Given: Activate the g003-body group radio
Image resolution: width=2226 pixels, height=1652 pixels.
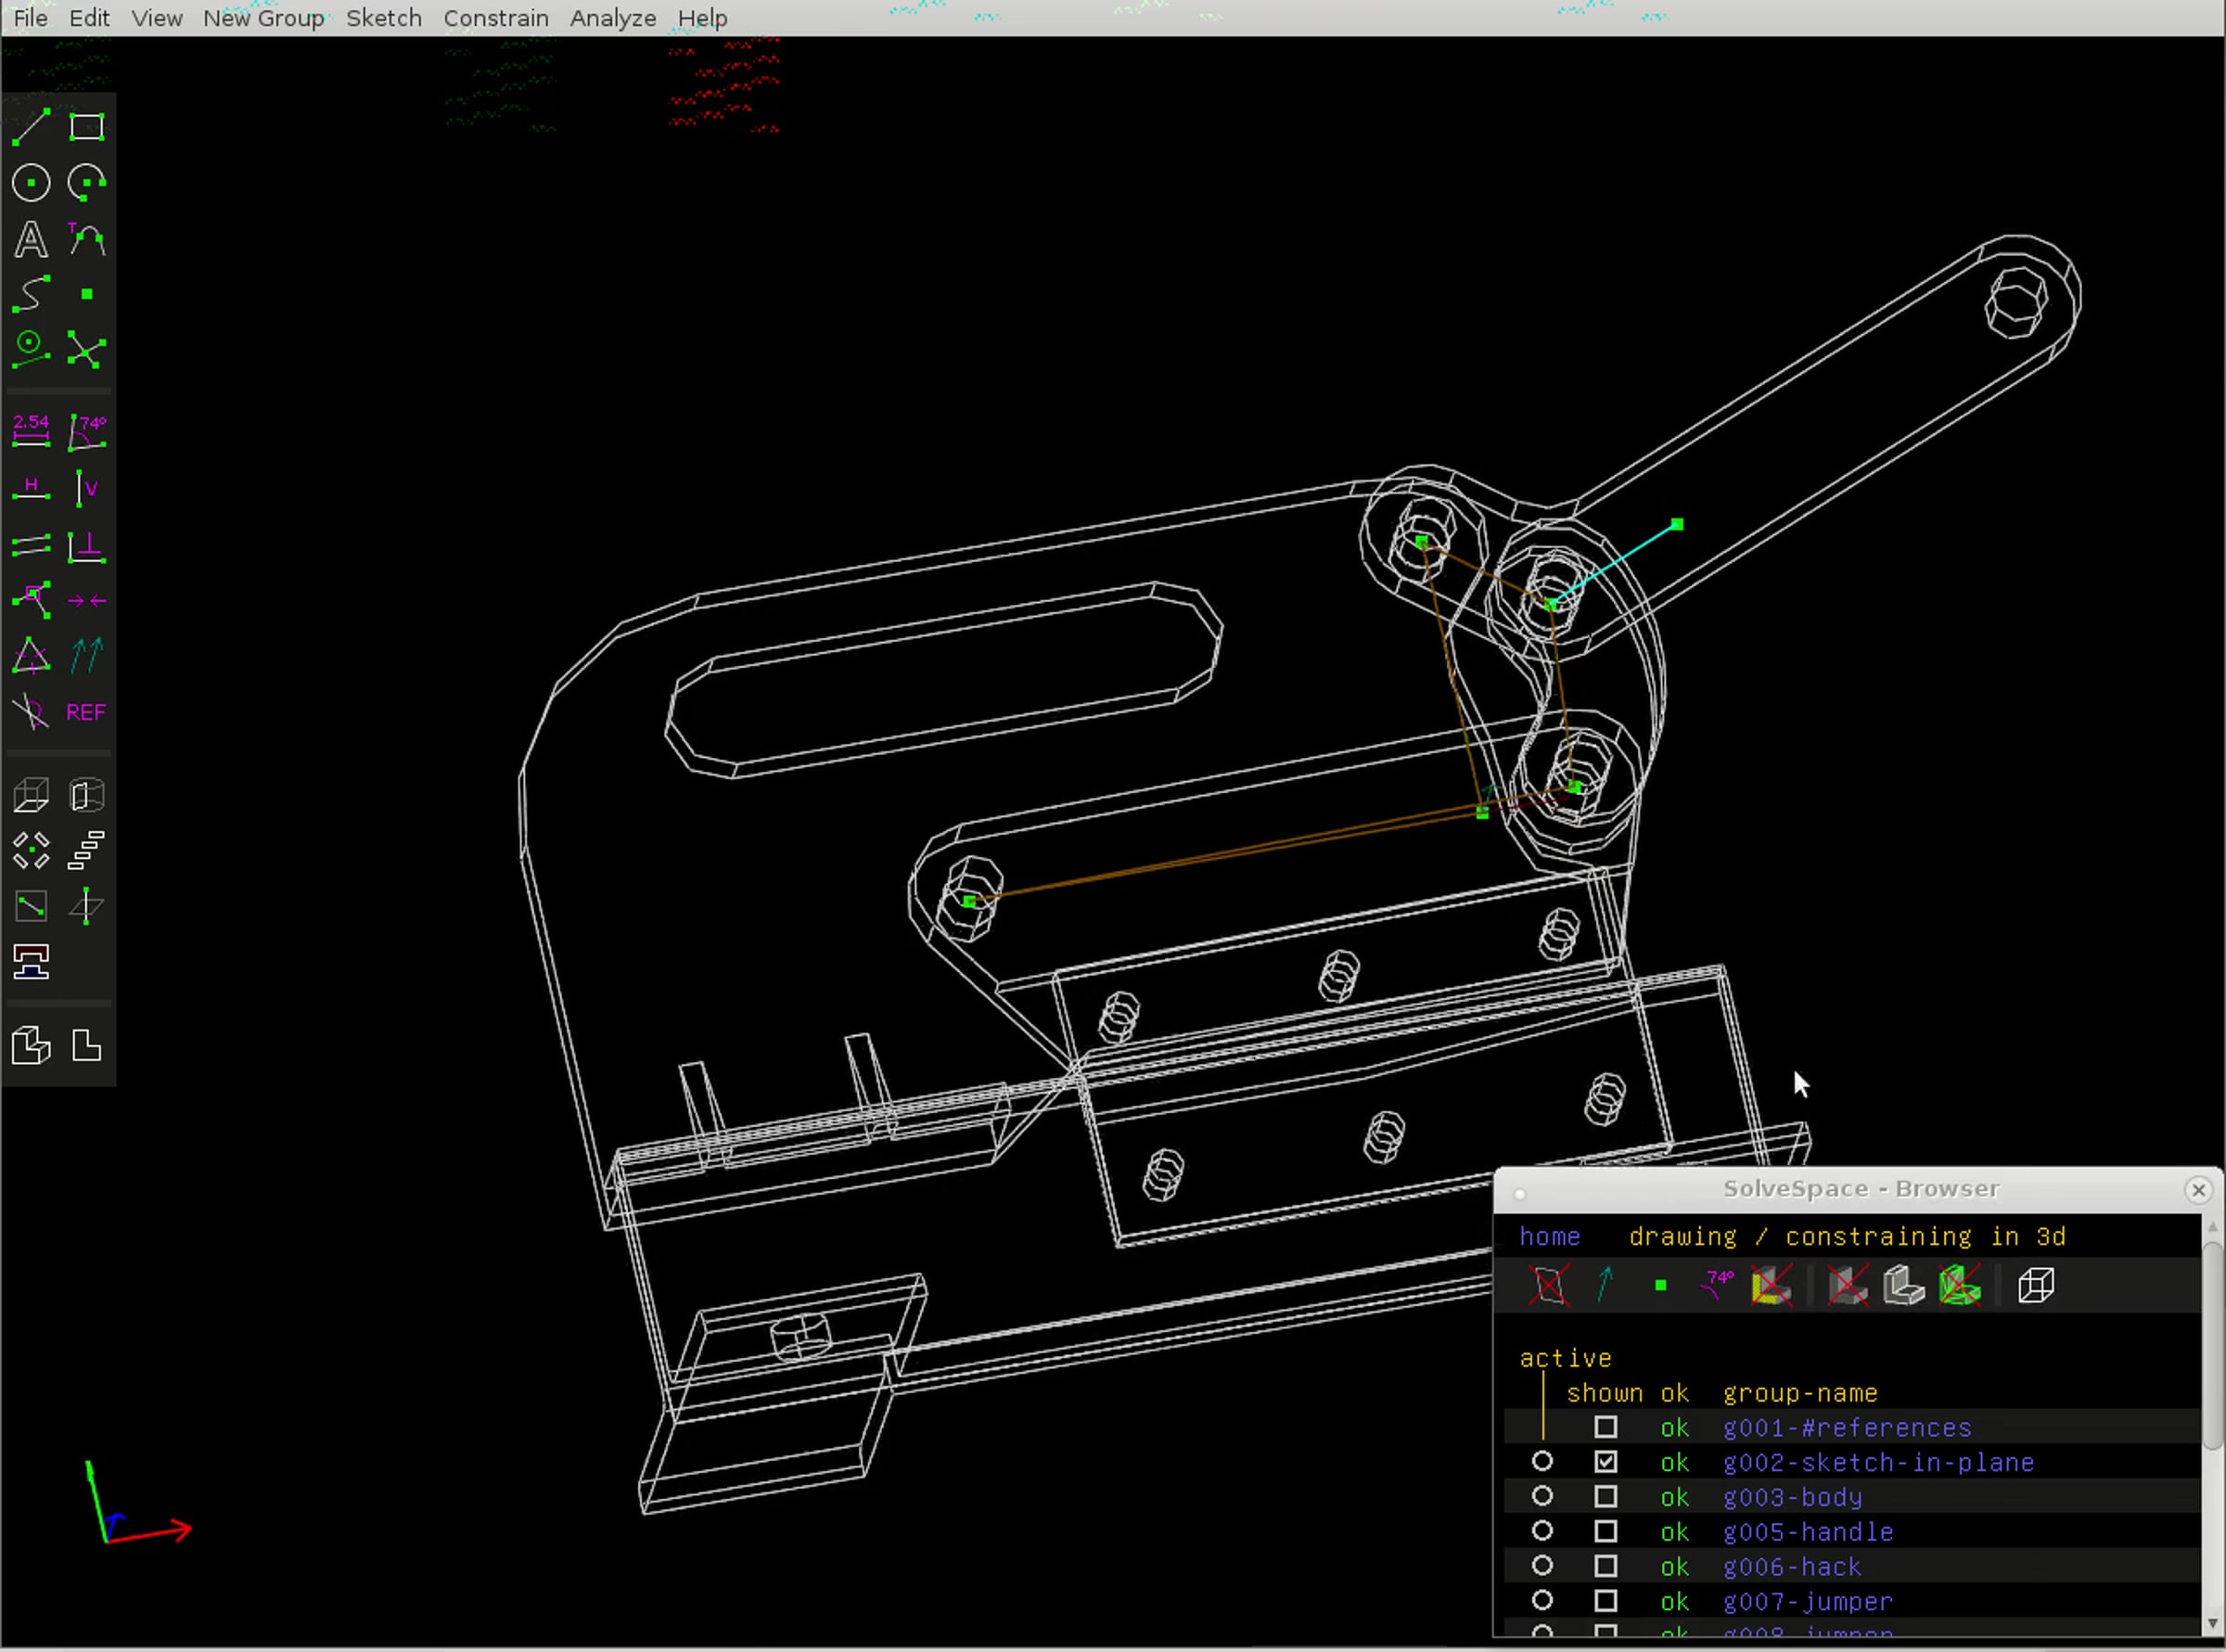Looking at the screenshot, I should pos(1542,1497).
